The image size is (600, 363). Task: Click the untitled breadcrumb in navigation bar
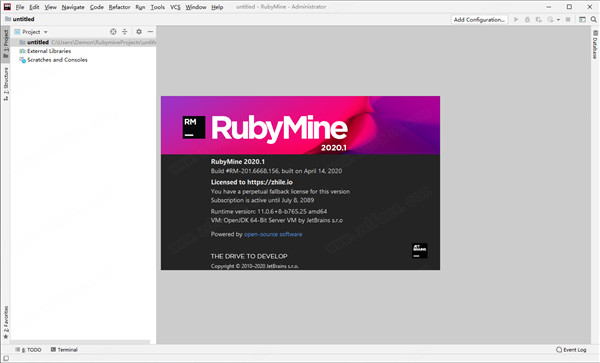[20, 19]
